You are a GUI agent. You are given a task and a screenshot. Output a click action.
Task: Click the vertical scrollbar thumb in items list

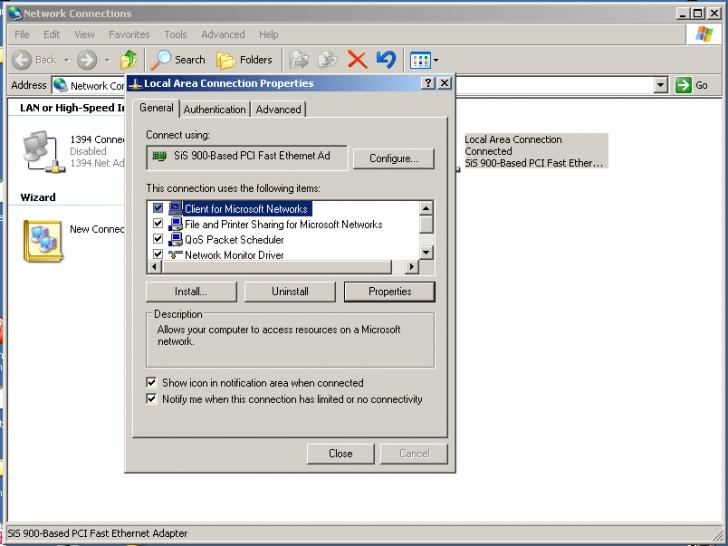pos(426,224)
